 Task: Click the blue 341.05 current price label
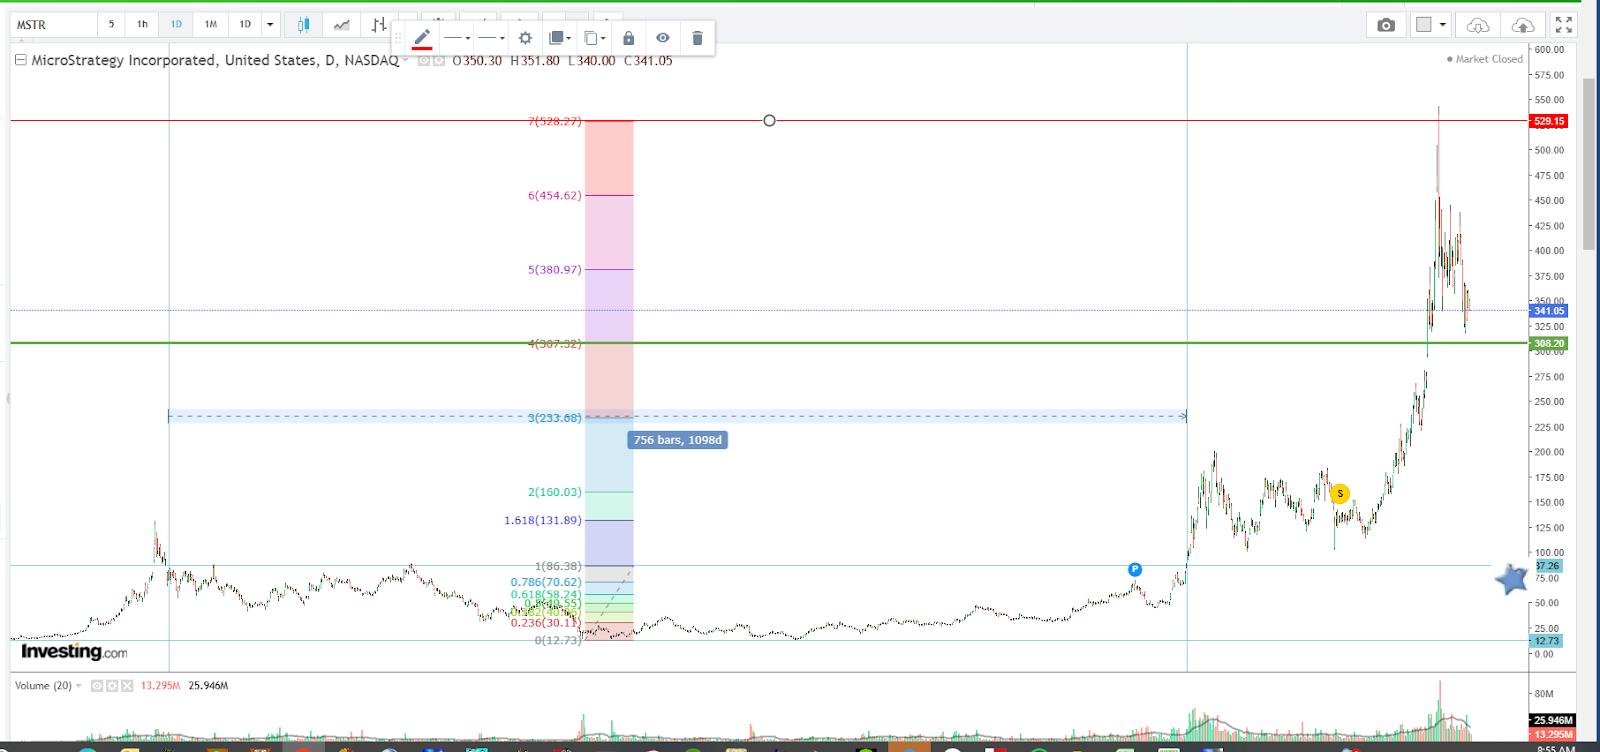click(1549, 311)
